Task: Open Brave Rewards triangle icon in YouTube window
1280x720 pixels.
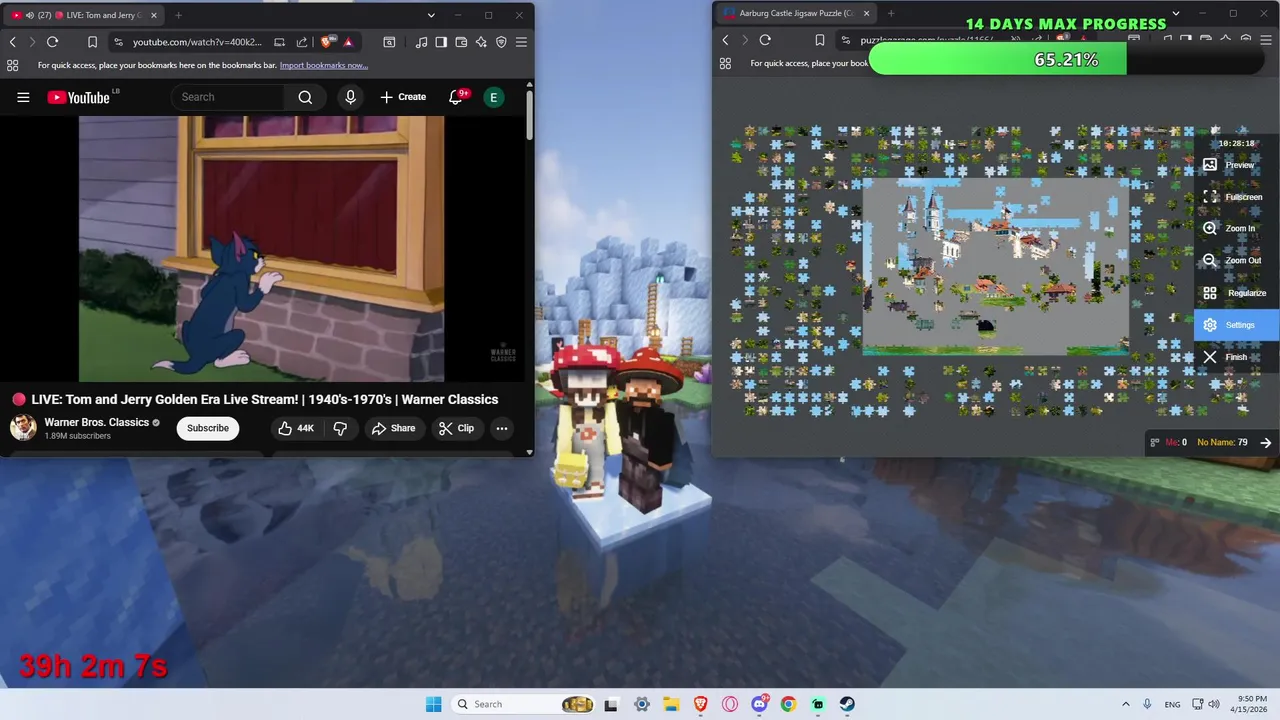Action: (348, 42)
